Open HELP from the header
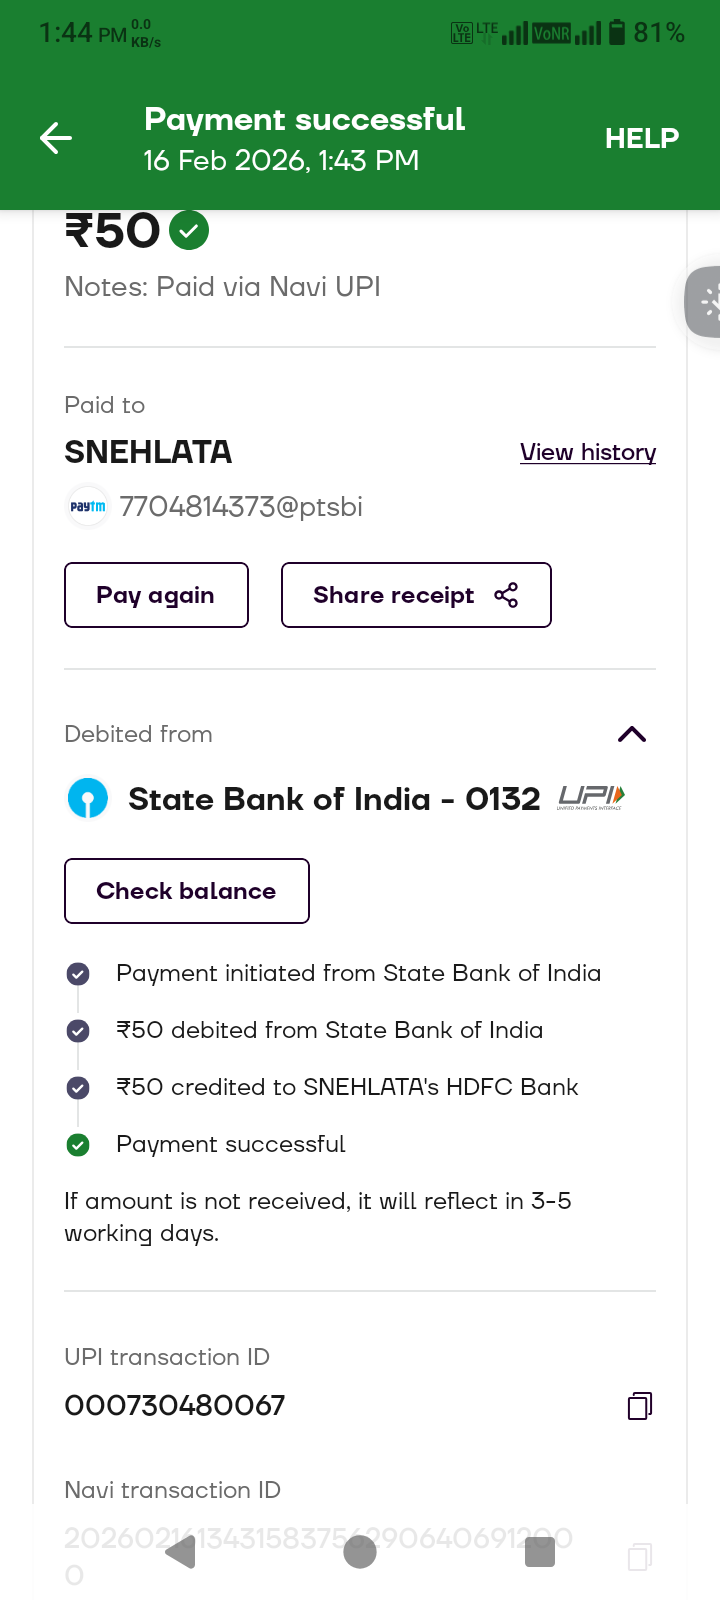 pos(641,138)
